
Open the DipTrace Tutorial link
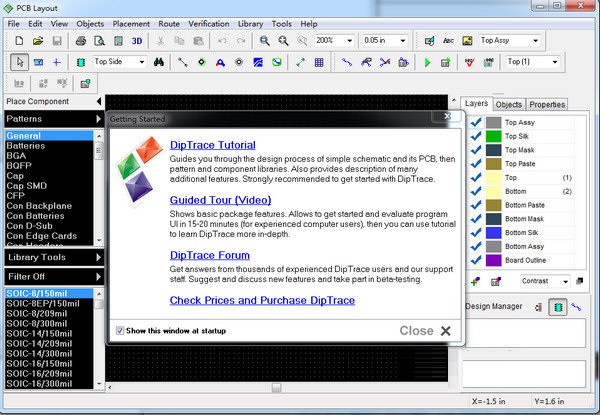[213, 145]
